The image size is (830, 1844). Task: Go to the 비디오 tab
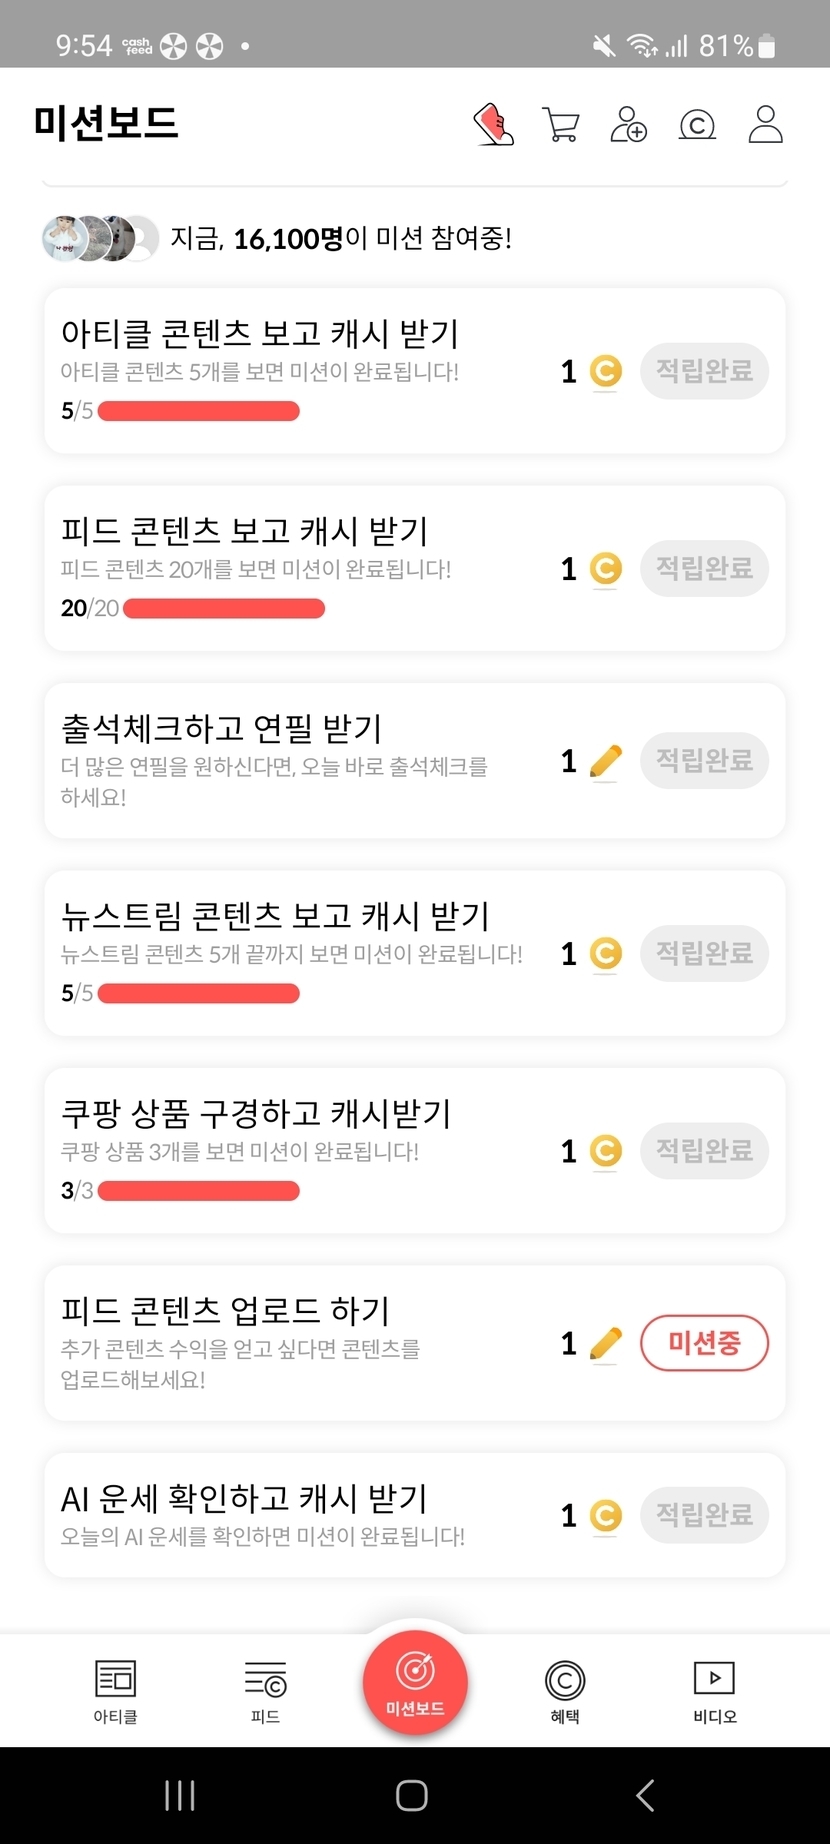715,1691
